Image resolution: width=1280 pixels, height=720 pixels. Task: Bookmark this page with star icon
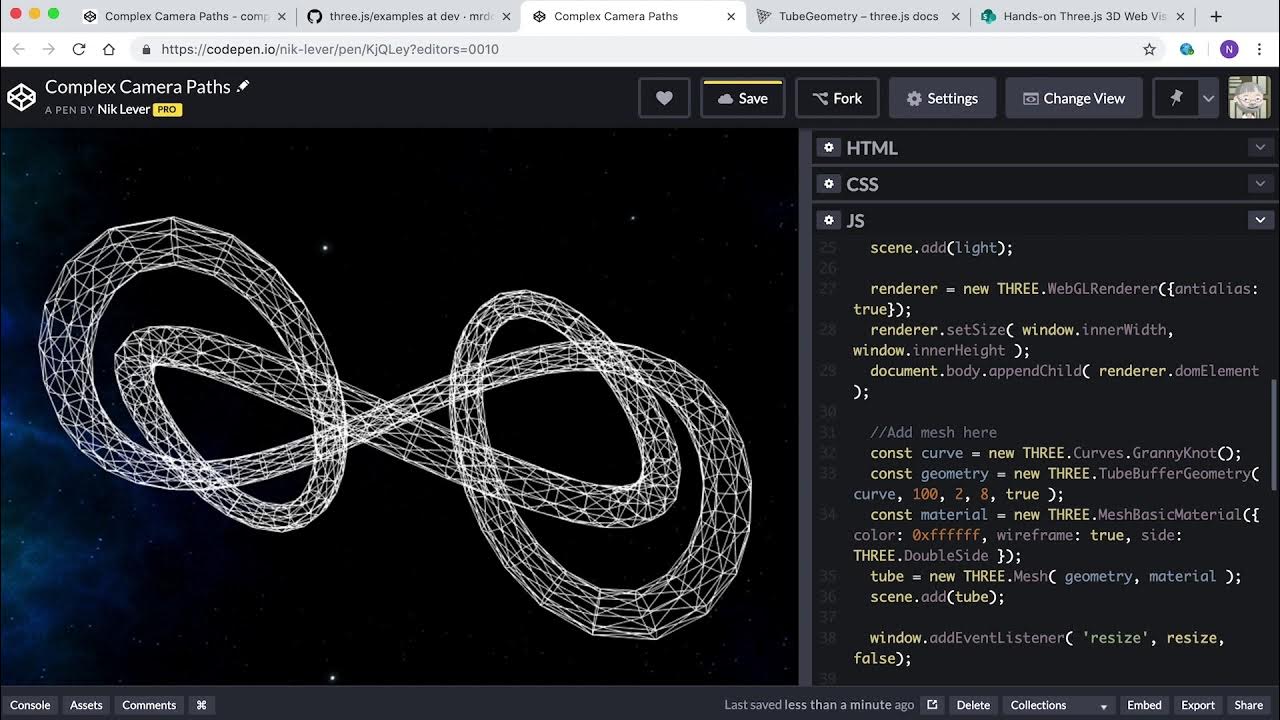click(x=1149, y=49)
